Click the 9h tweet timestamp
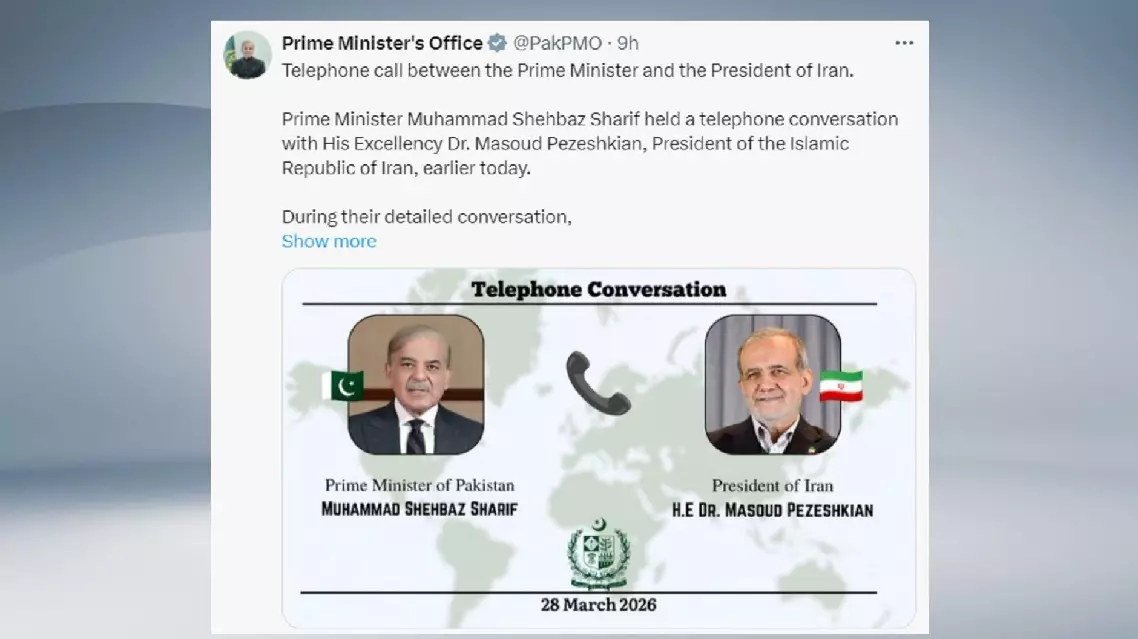The height and width of the screenshot is (639, 1138). [628, 43]
